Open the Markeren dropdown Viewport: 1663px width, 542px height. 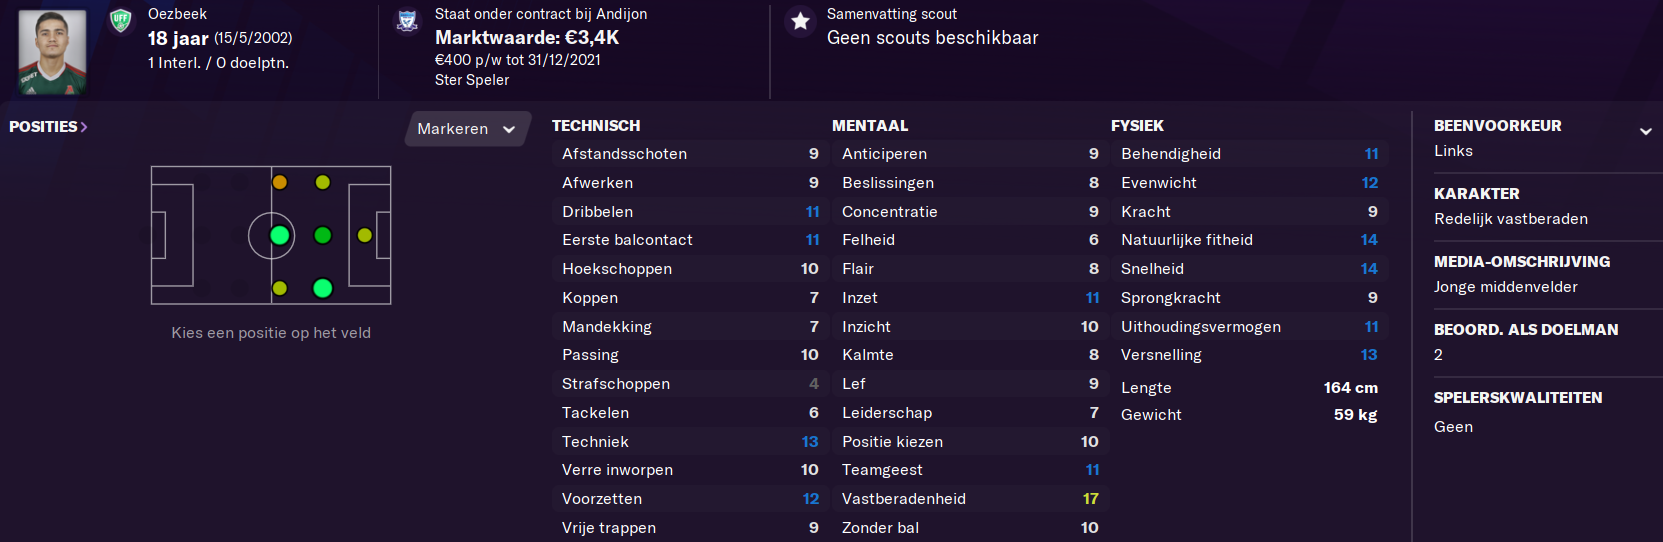(467, 129)
